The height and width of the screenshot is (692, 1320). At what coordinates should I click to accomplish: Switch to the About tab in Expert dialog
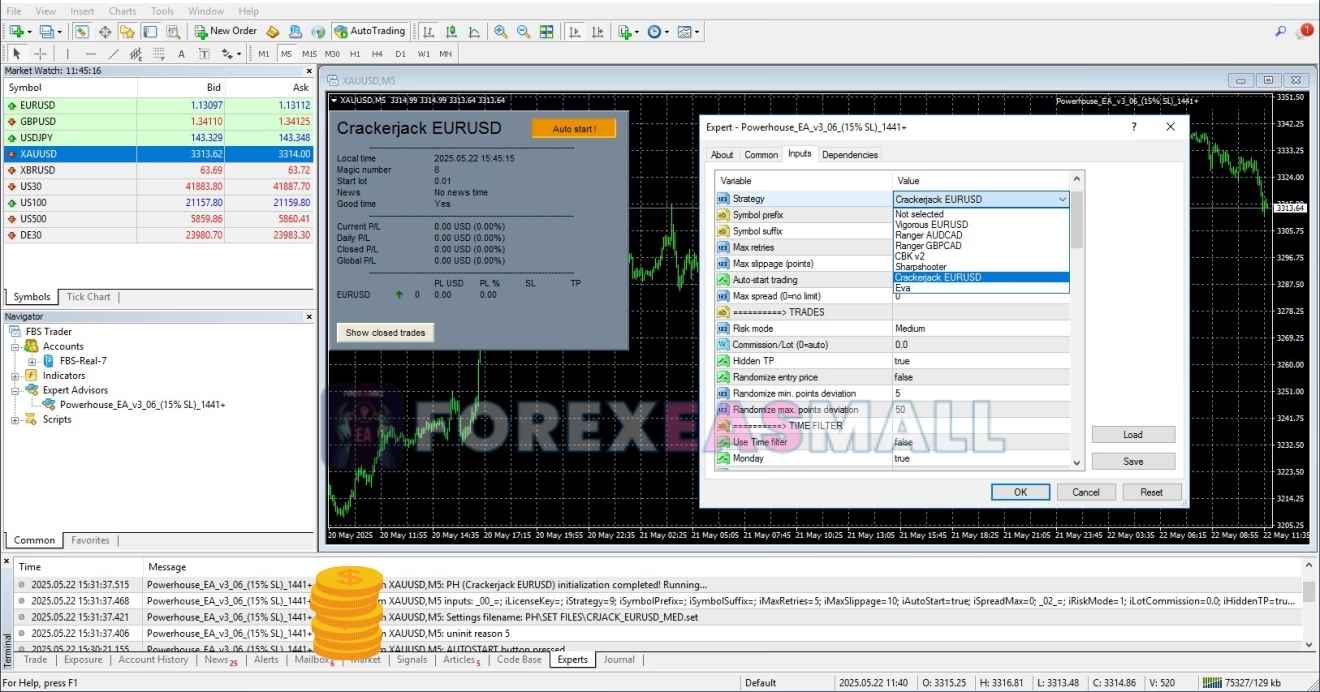[722, 155]
